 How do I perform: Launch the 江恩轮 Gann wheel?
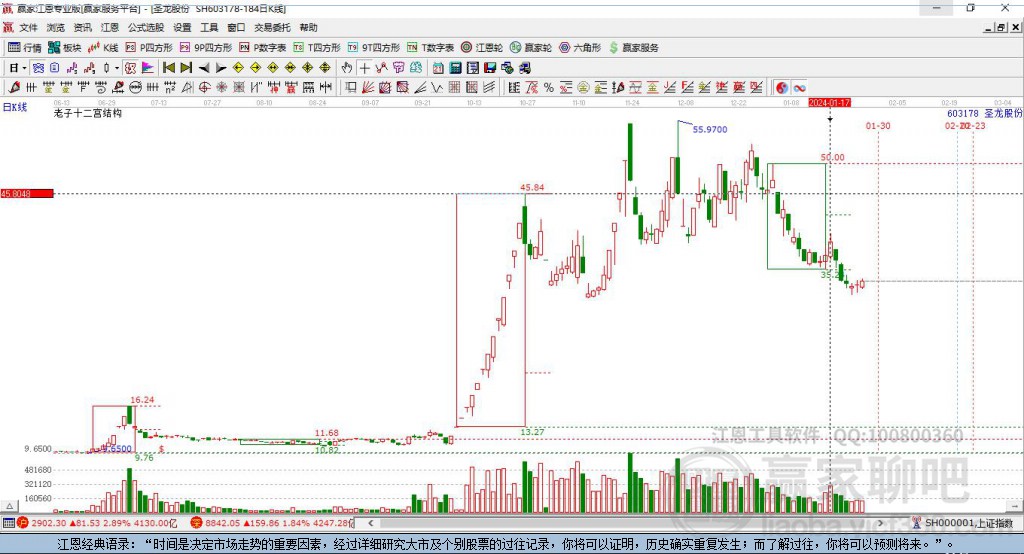[x=482, y=48]
